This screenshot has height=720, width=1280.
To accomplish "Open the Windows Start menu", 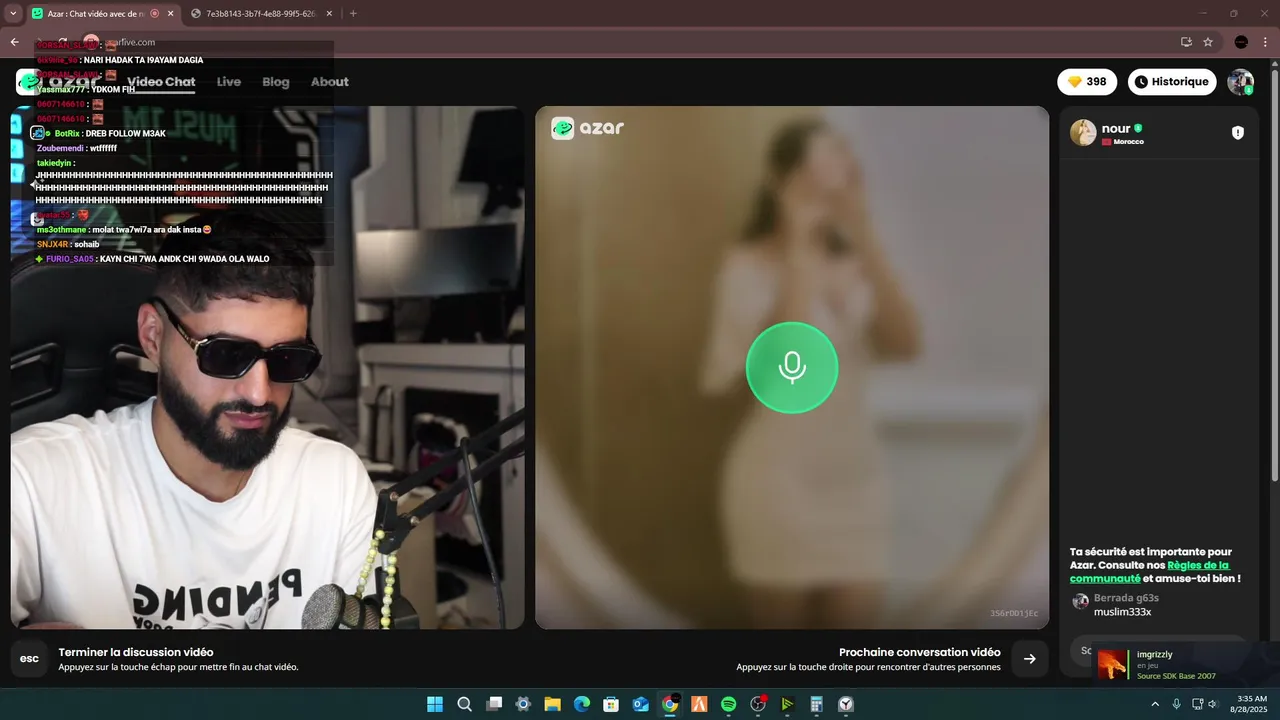I will (x=435, y=704).
